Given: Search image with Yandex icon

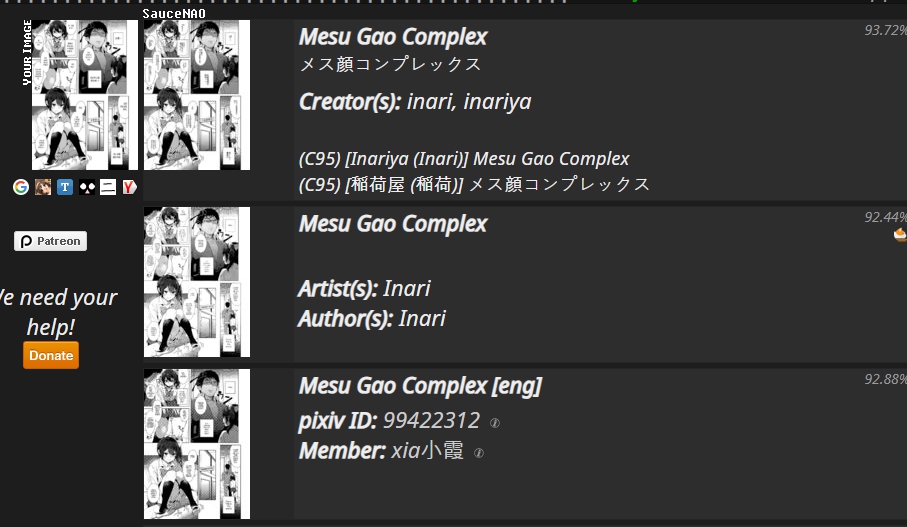Looking at the screenshot, I should coord(129,187).
